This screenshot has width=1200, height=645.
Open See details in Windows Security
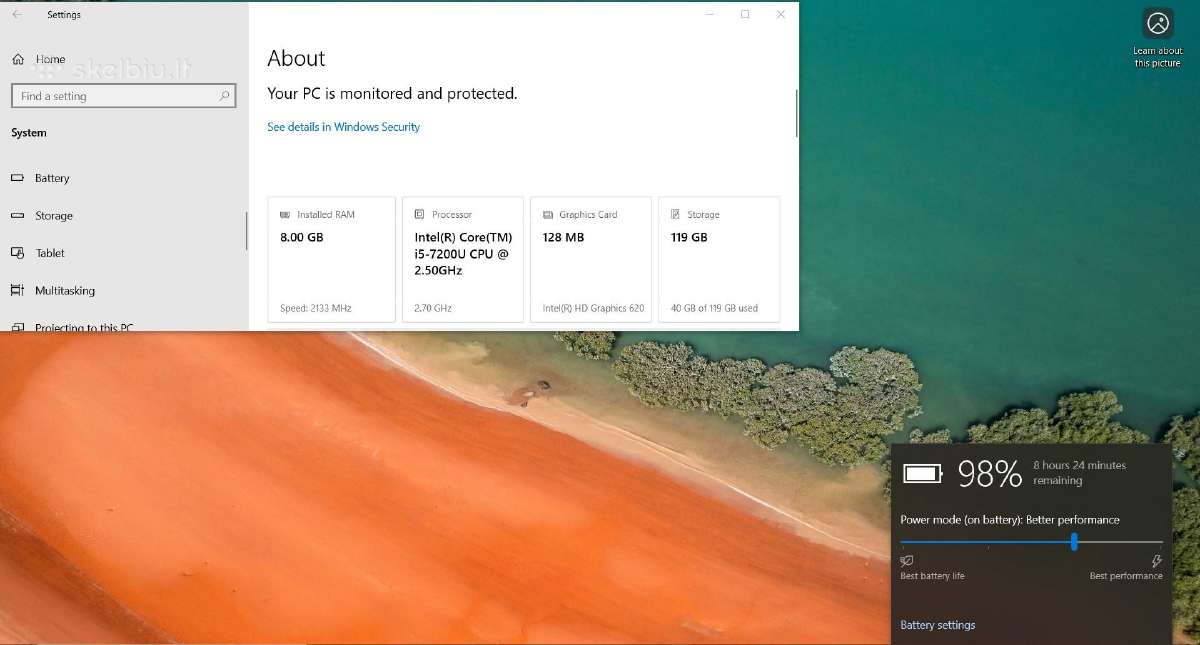[343, 127]
